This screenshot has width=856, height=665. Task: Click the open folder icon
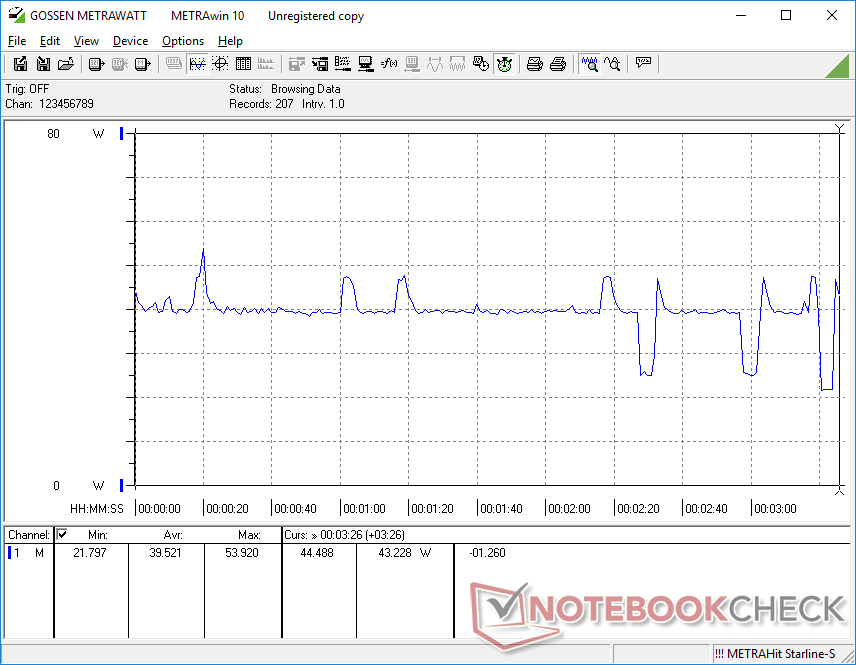(x=66, y=64)
